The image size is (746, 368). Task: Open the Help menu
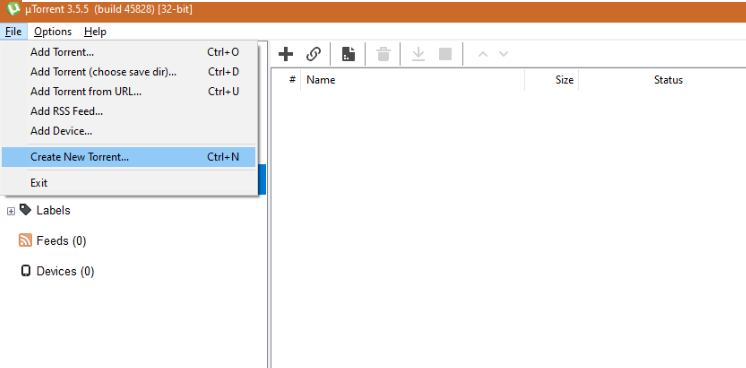tap(95, 32)
